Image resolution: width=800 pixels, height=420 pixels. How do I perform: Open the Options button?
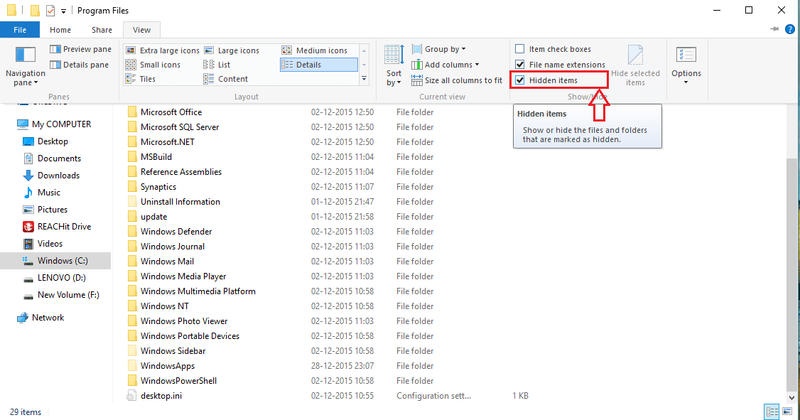686,65
